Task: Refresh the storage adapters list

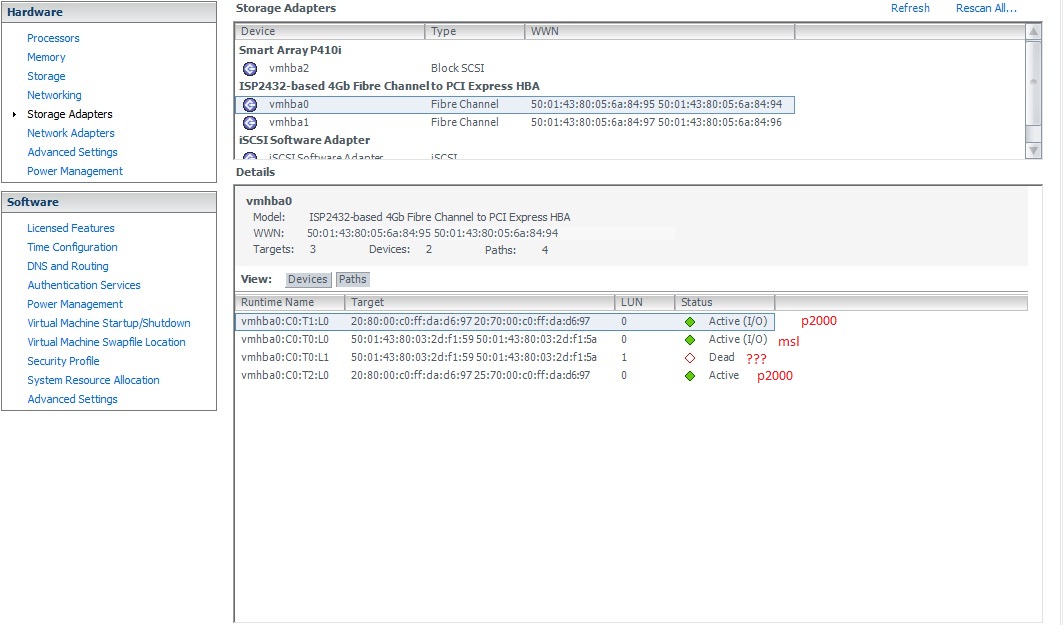Action: pos(910,8)
